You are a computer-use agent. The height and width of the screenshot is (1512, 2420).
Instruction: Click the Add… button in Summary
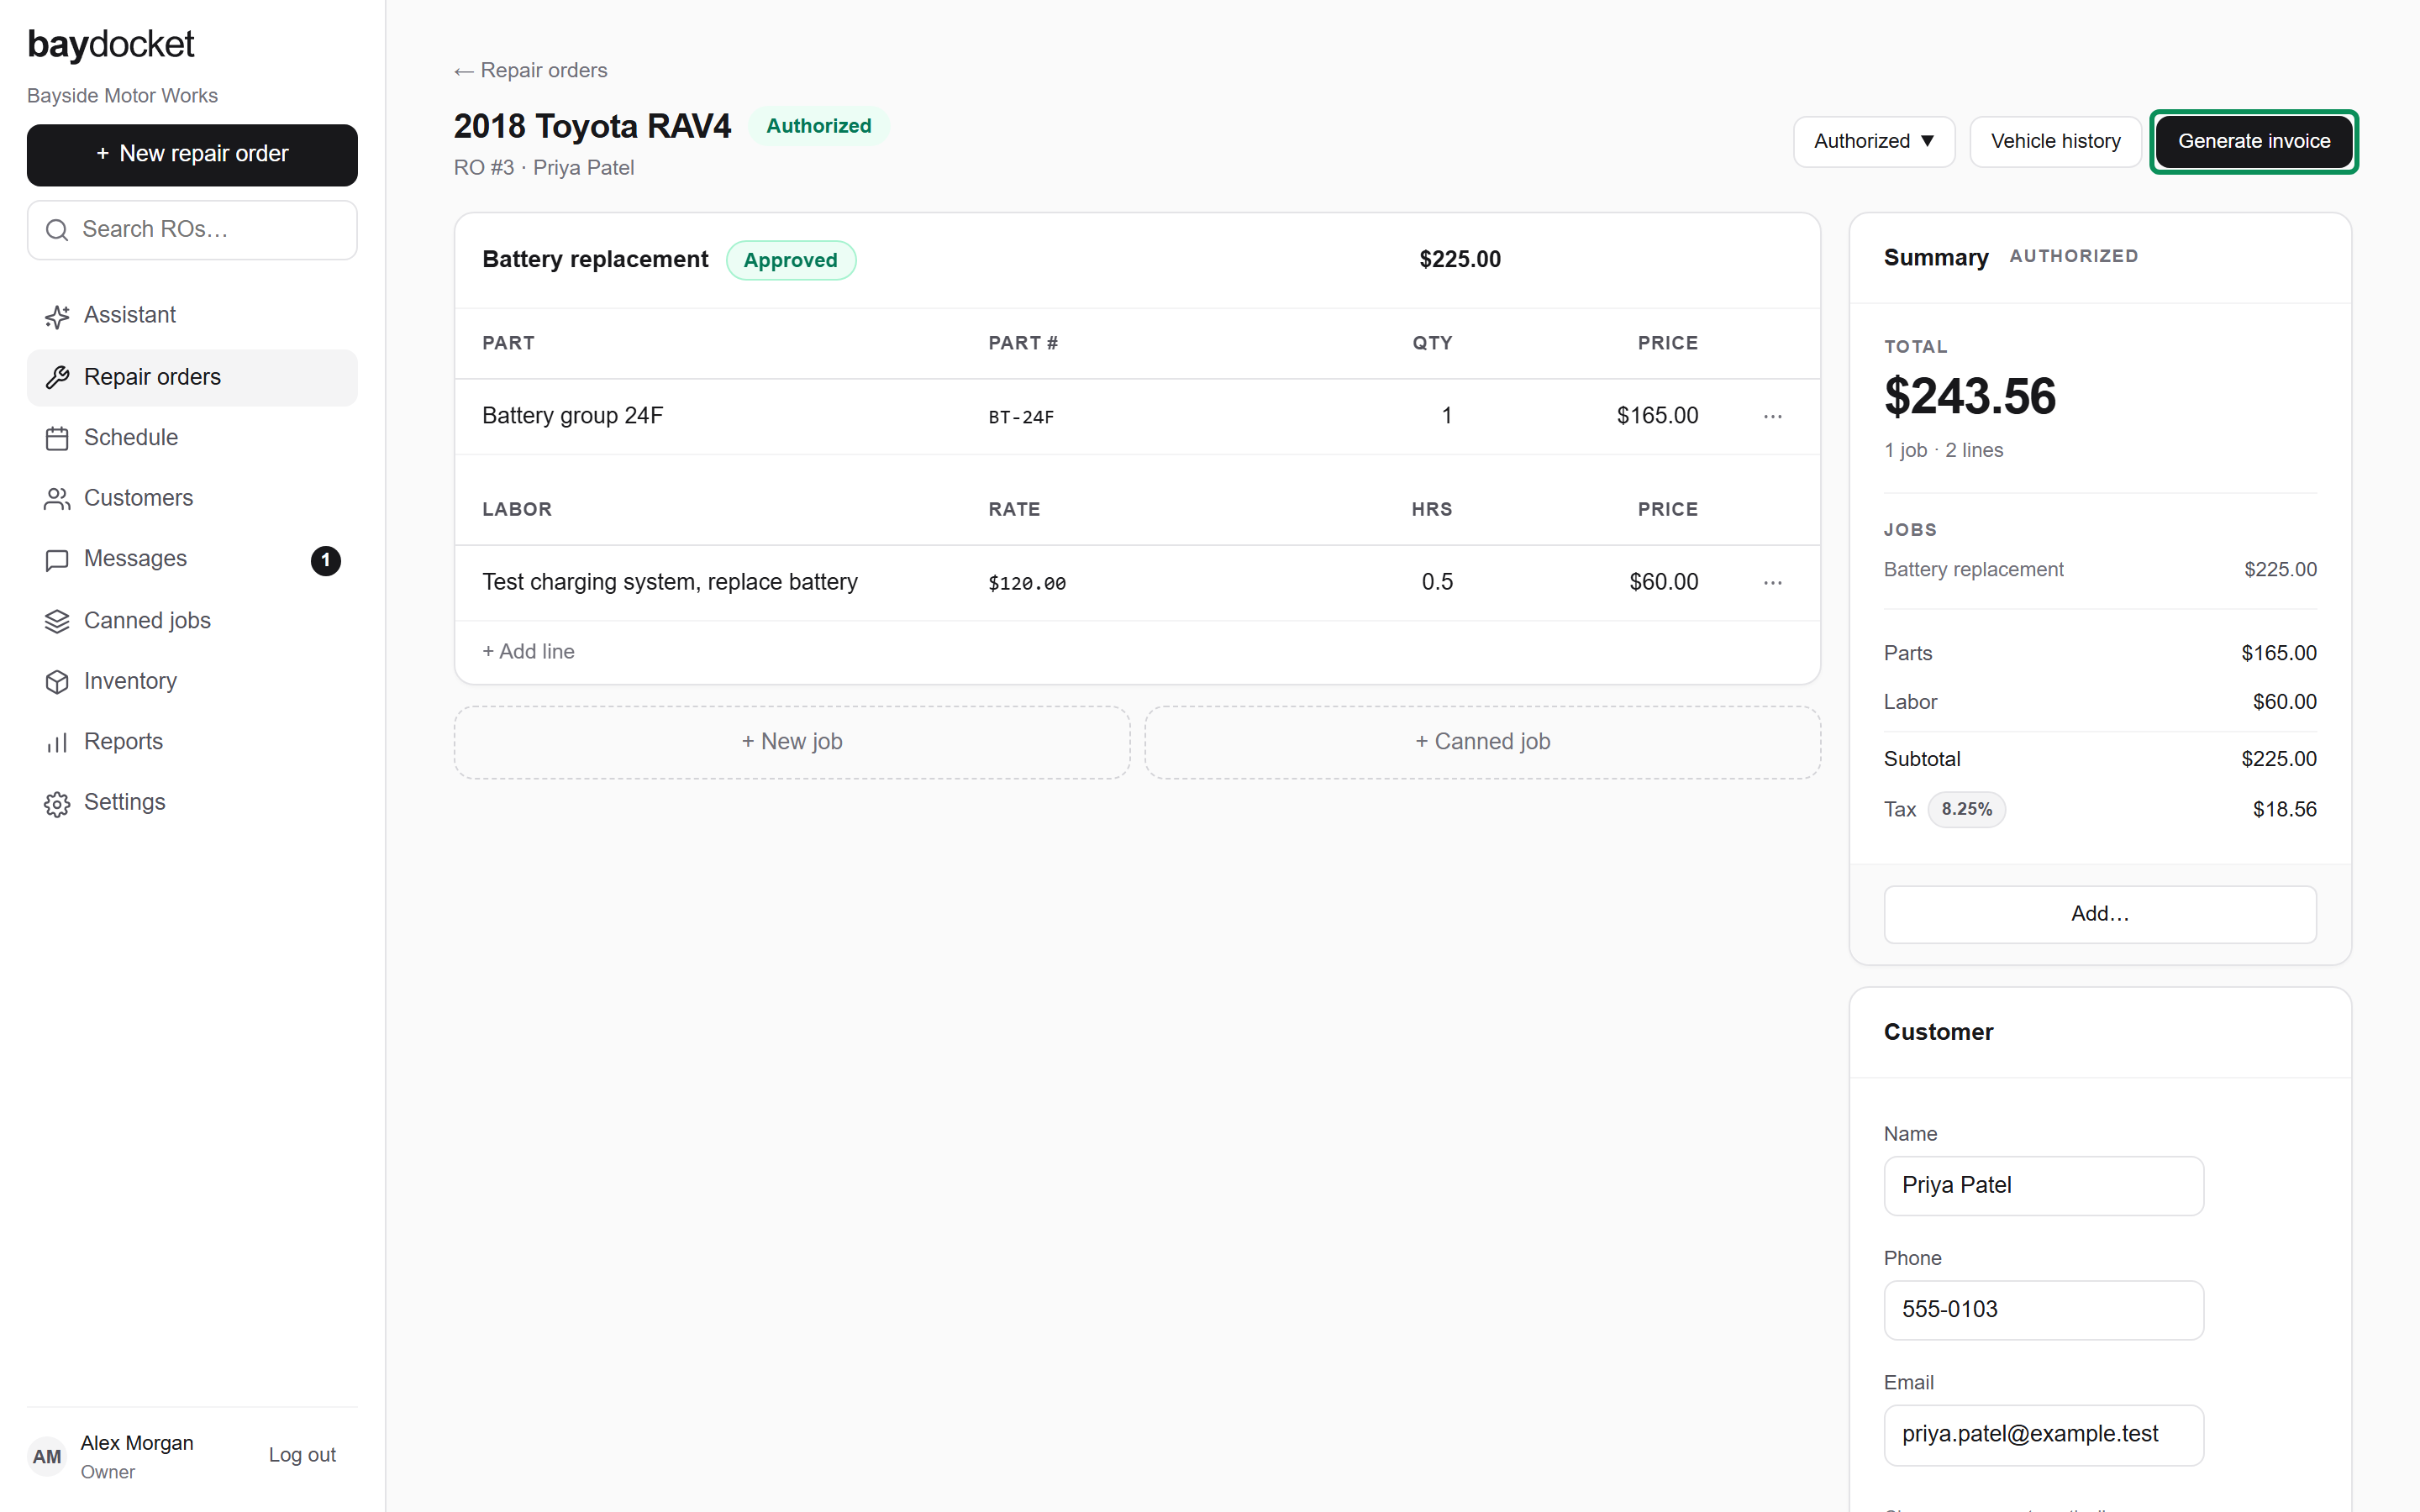(x=2099, y=914)
